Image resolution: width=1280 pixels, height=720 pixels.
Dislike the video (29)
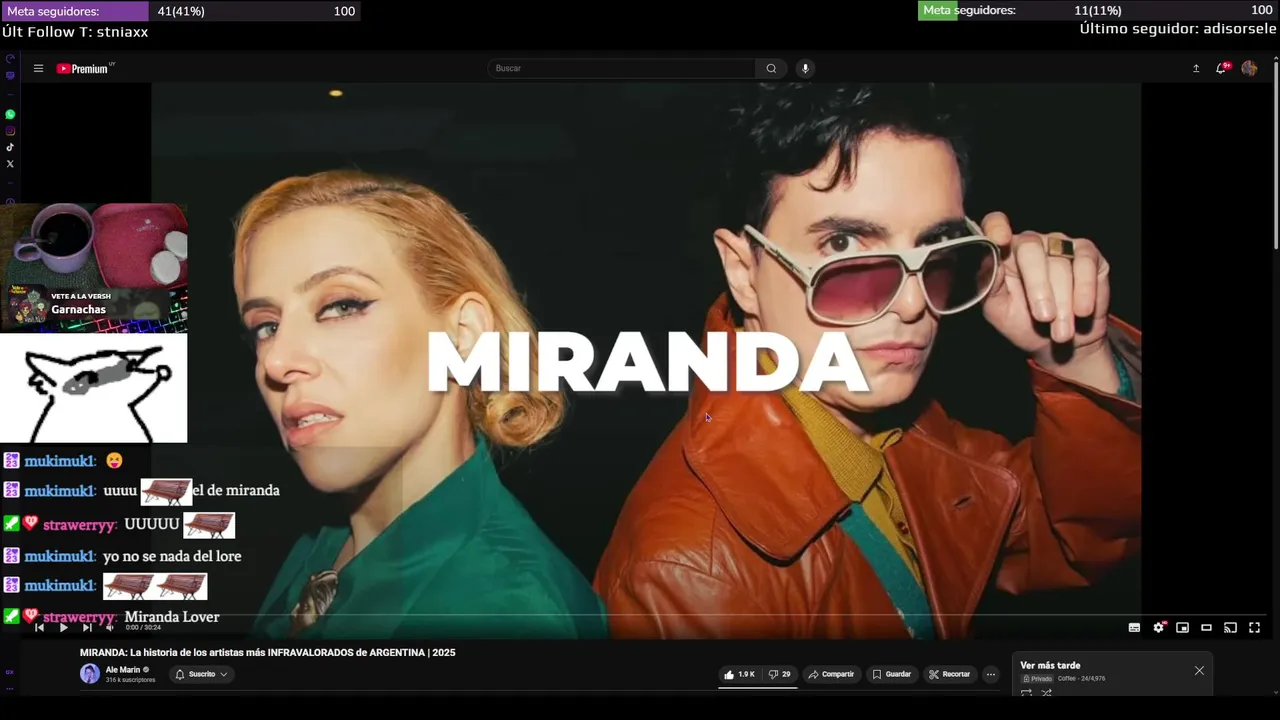(x=780, y=674)
